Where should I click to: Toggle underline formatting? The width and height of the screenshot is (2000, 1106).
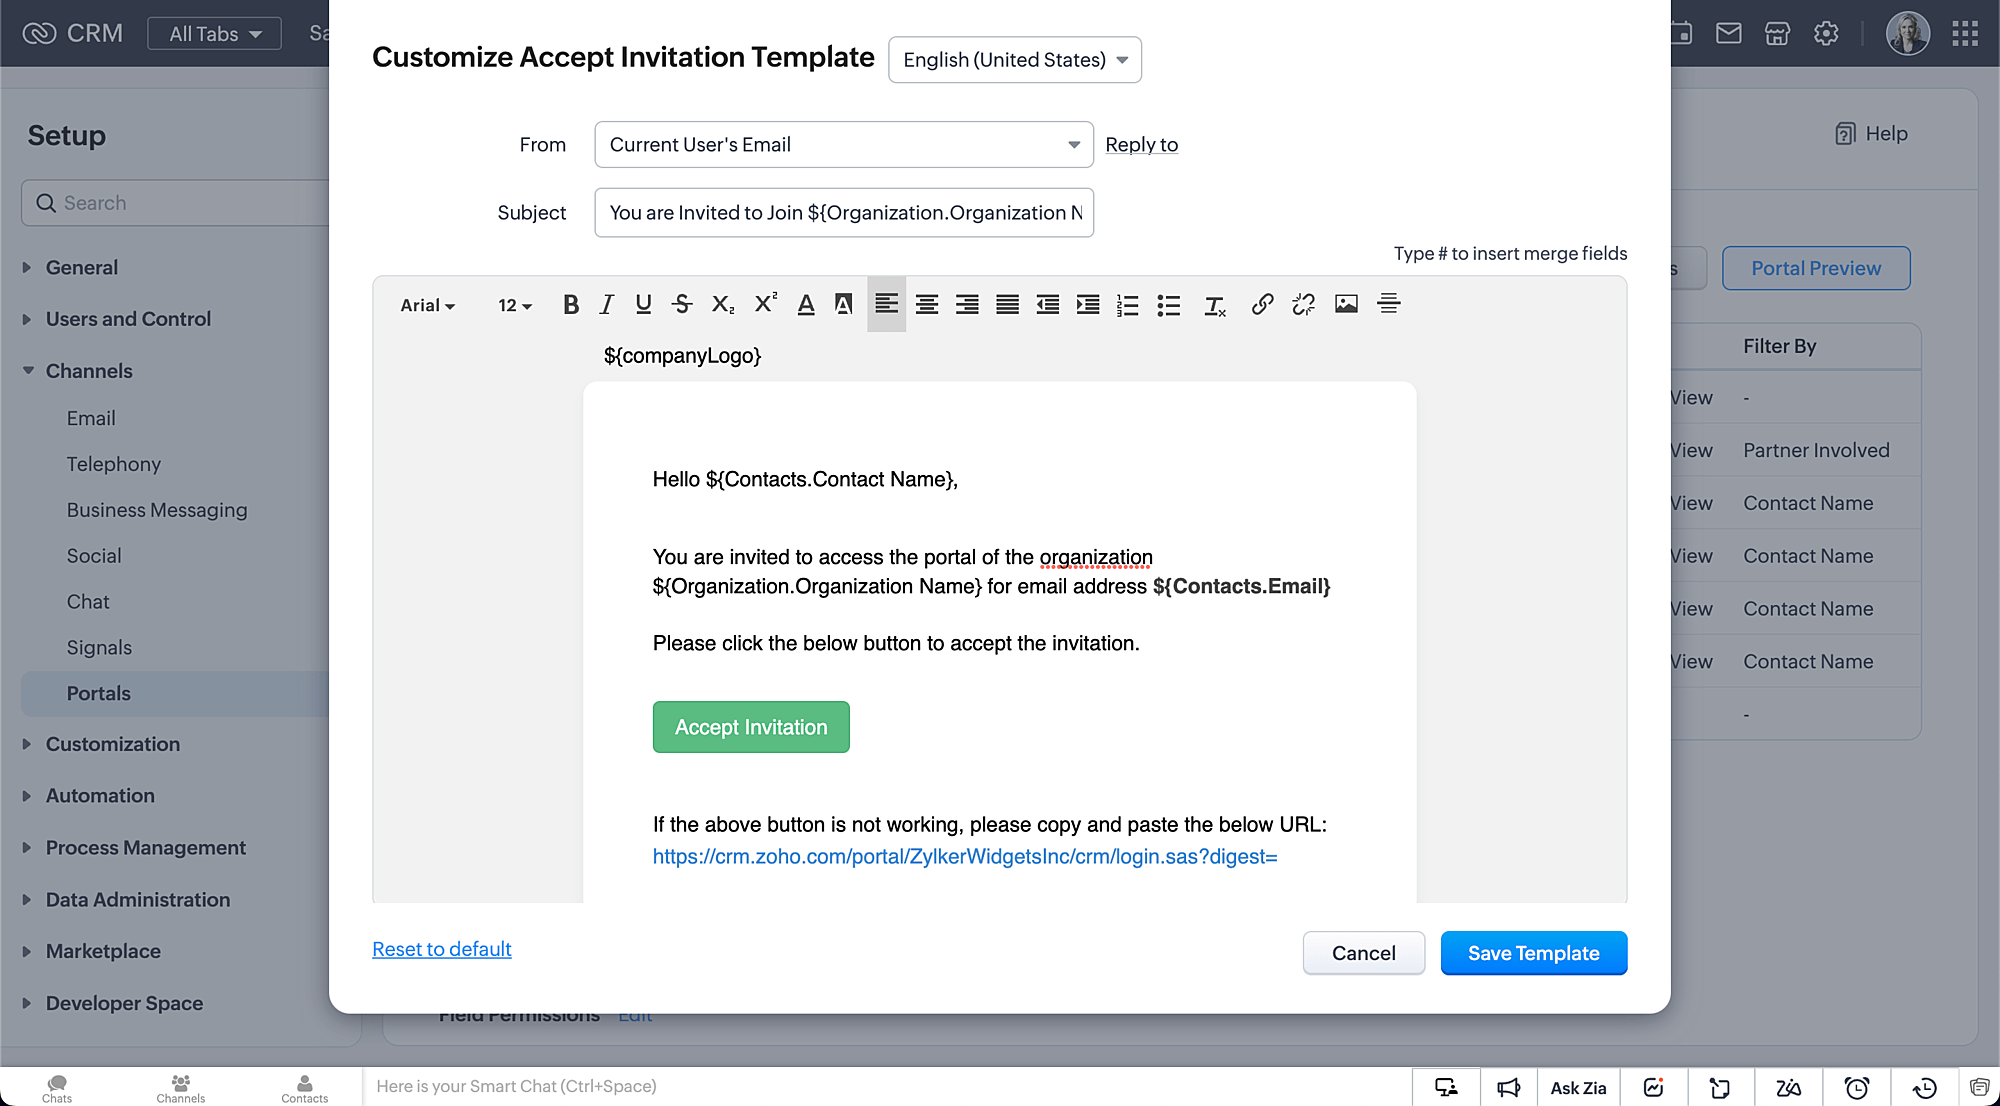click(643, 305)
